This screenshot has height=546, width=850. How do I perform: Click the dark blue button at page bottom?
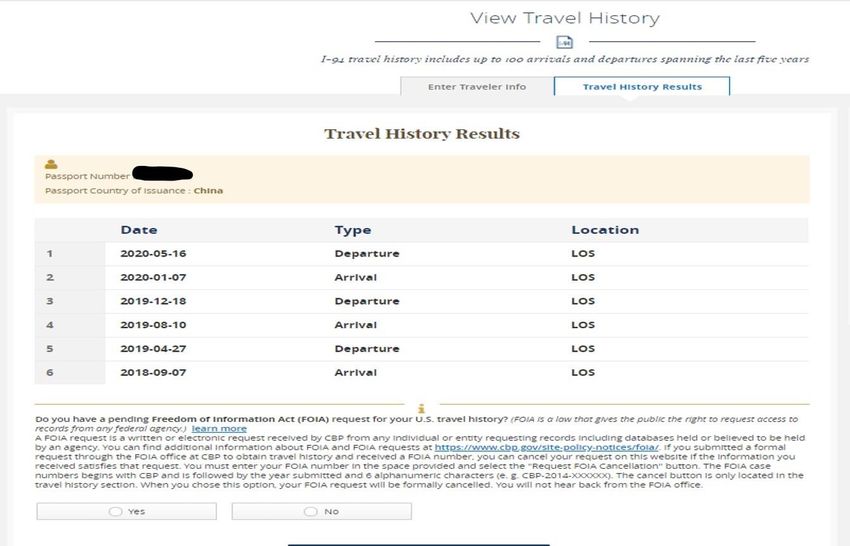[418, 544]
